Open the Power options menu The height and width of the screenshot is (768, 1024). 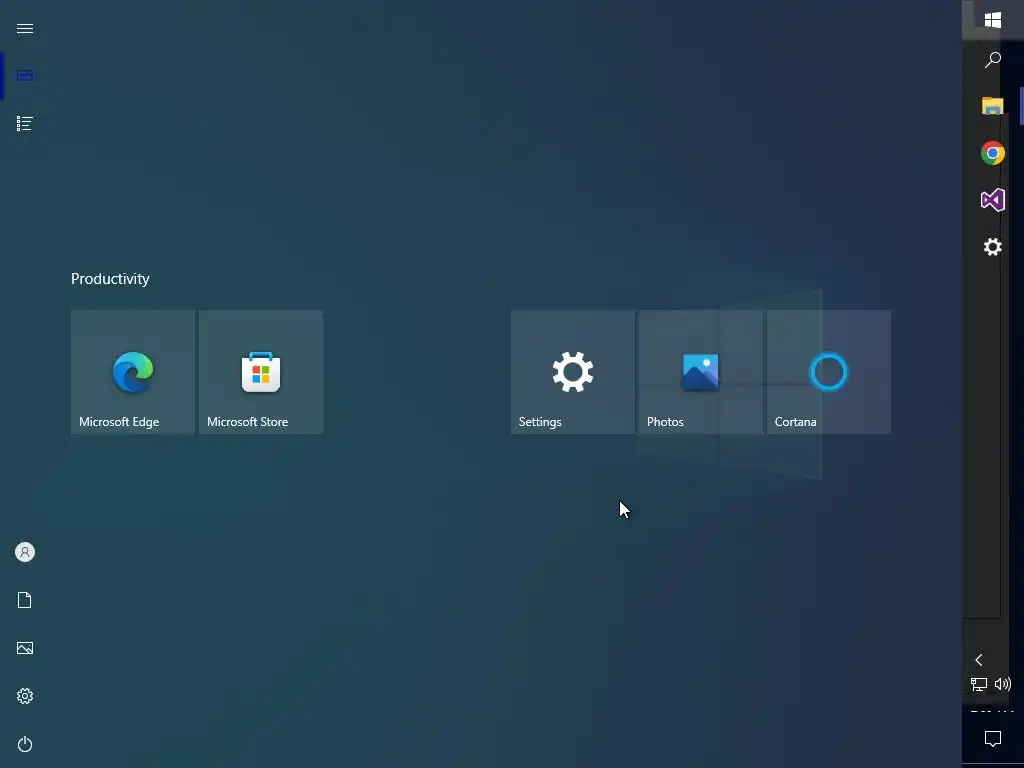pos(25,744)
